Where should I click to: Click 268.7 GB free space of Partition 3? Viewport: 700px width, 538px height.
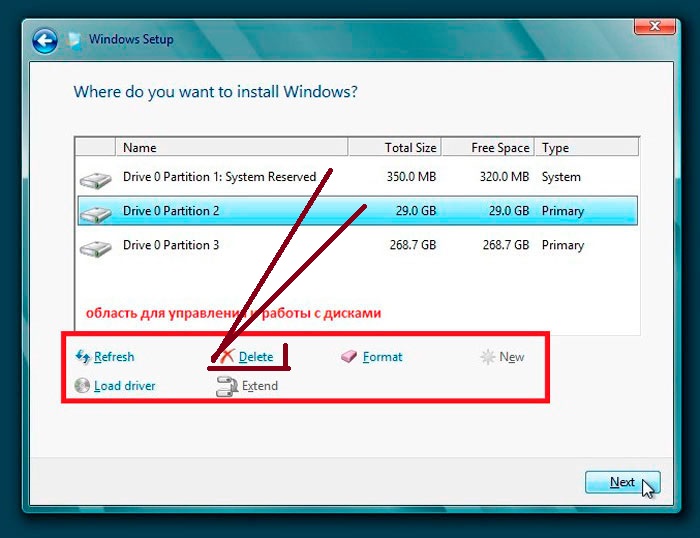pyautogui.click(x=506, y=245)
